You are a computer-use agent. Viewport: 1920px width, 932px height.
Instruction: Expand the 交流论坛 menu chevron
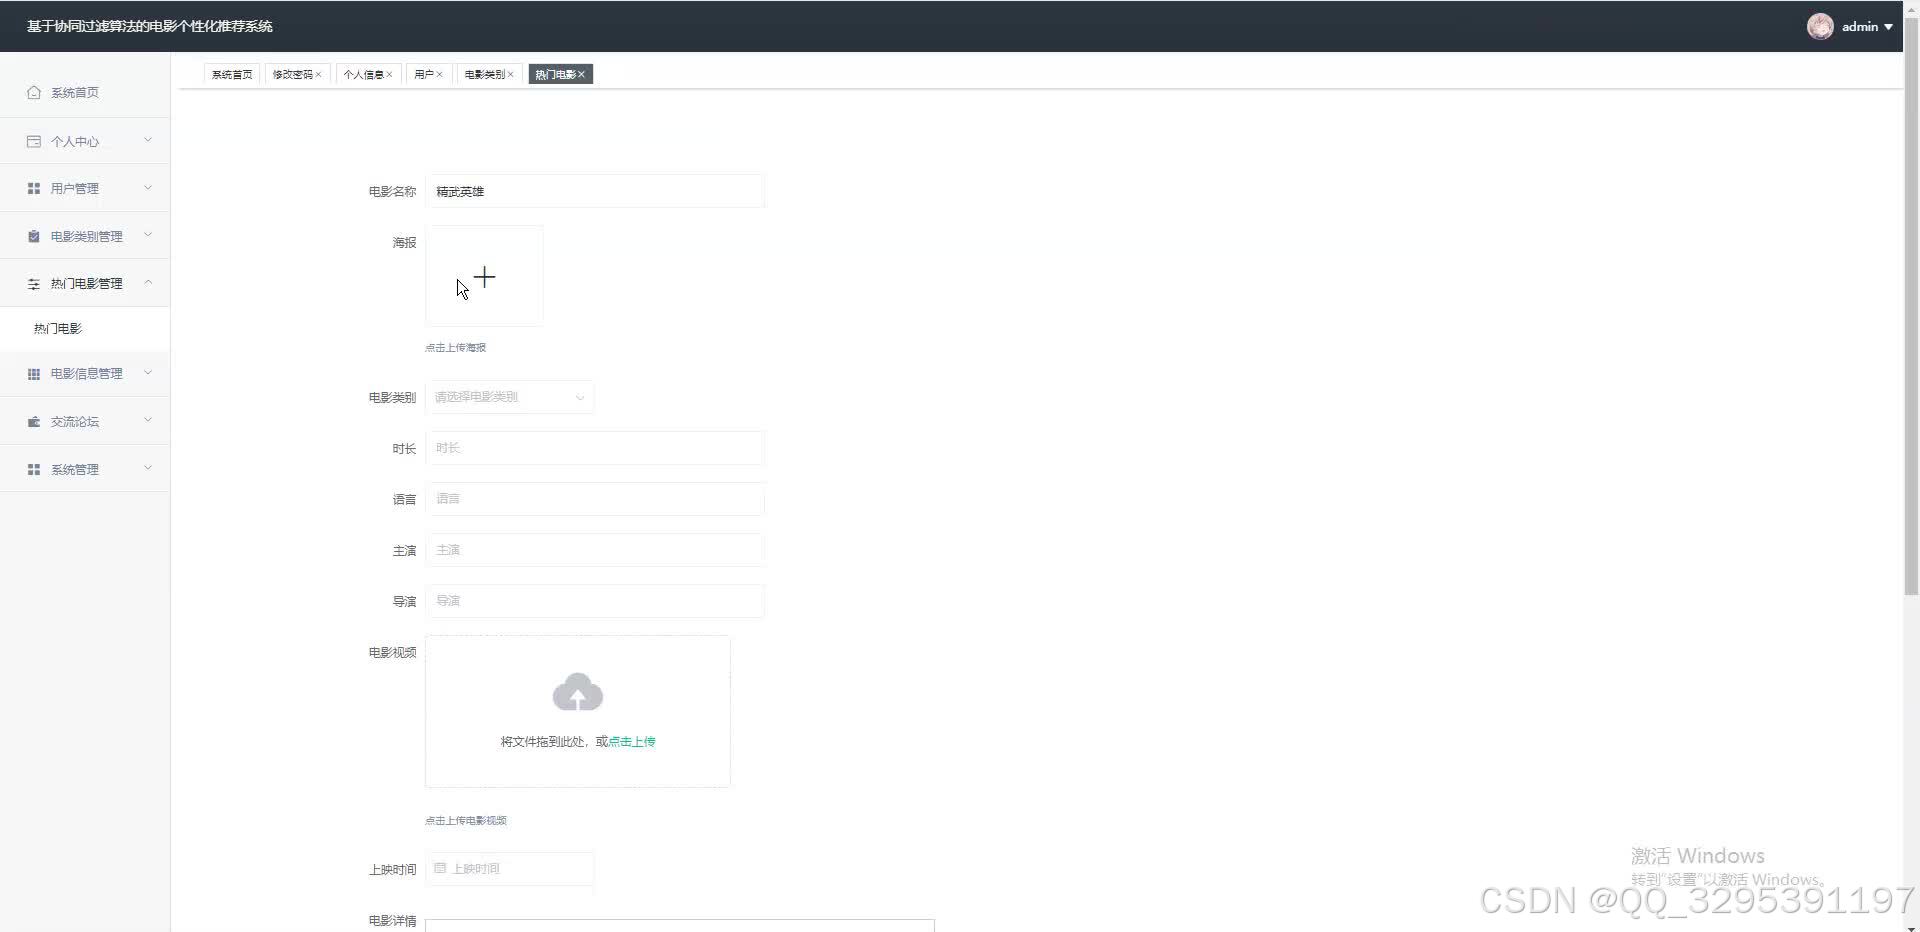[148, 420]
